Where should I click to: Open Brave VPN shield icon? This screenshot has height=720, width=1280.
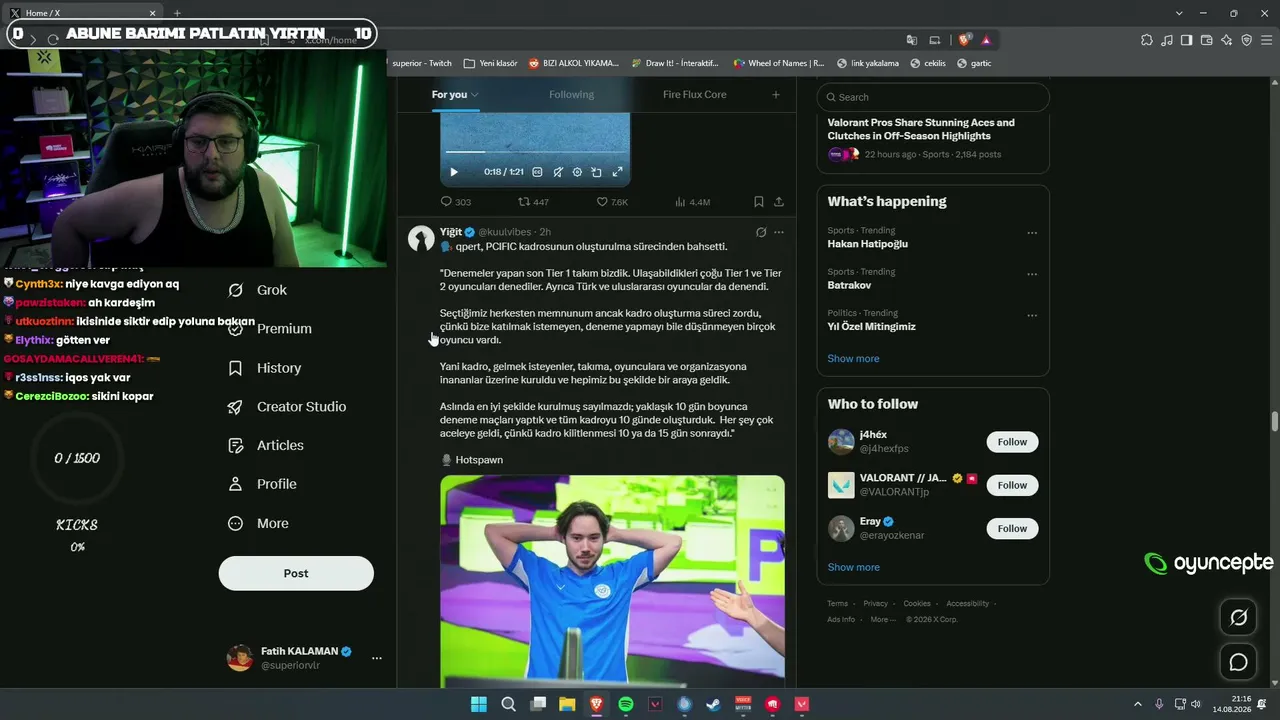pos(1246,40)
